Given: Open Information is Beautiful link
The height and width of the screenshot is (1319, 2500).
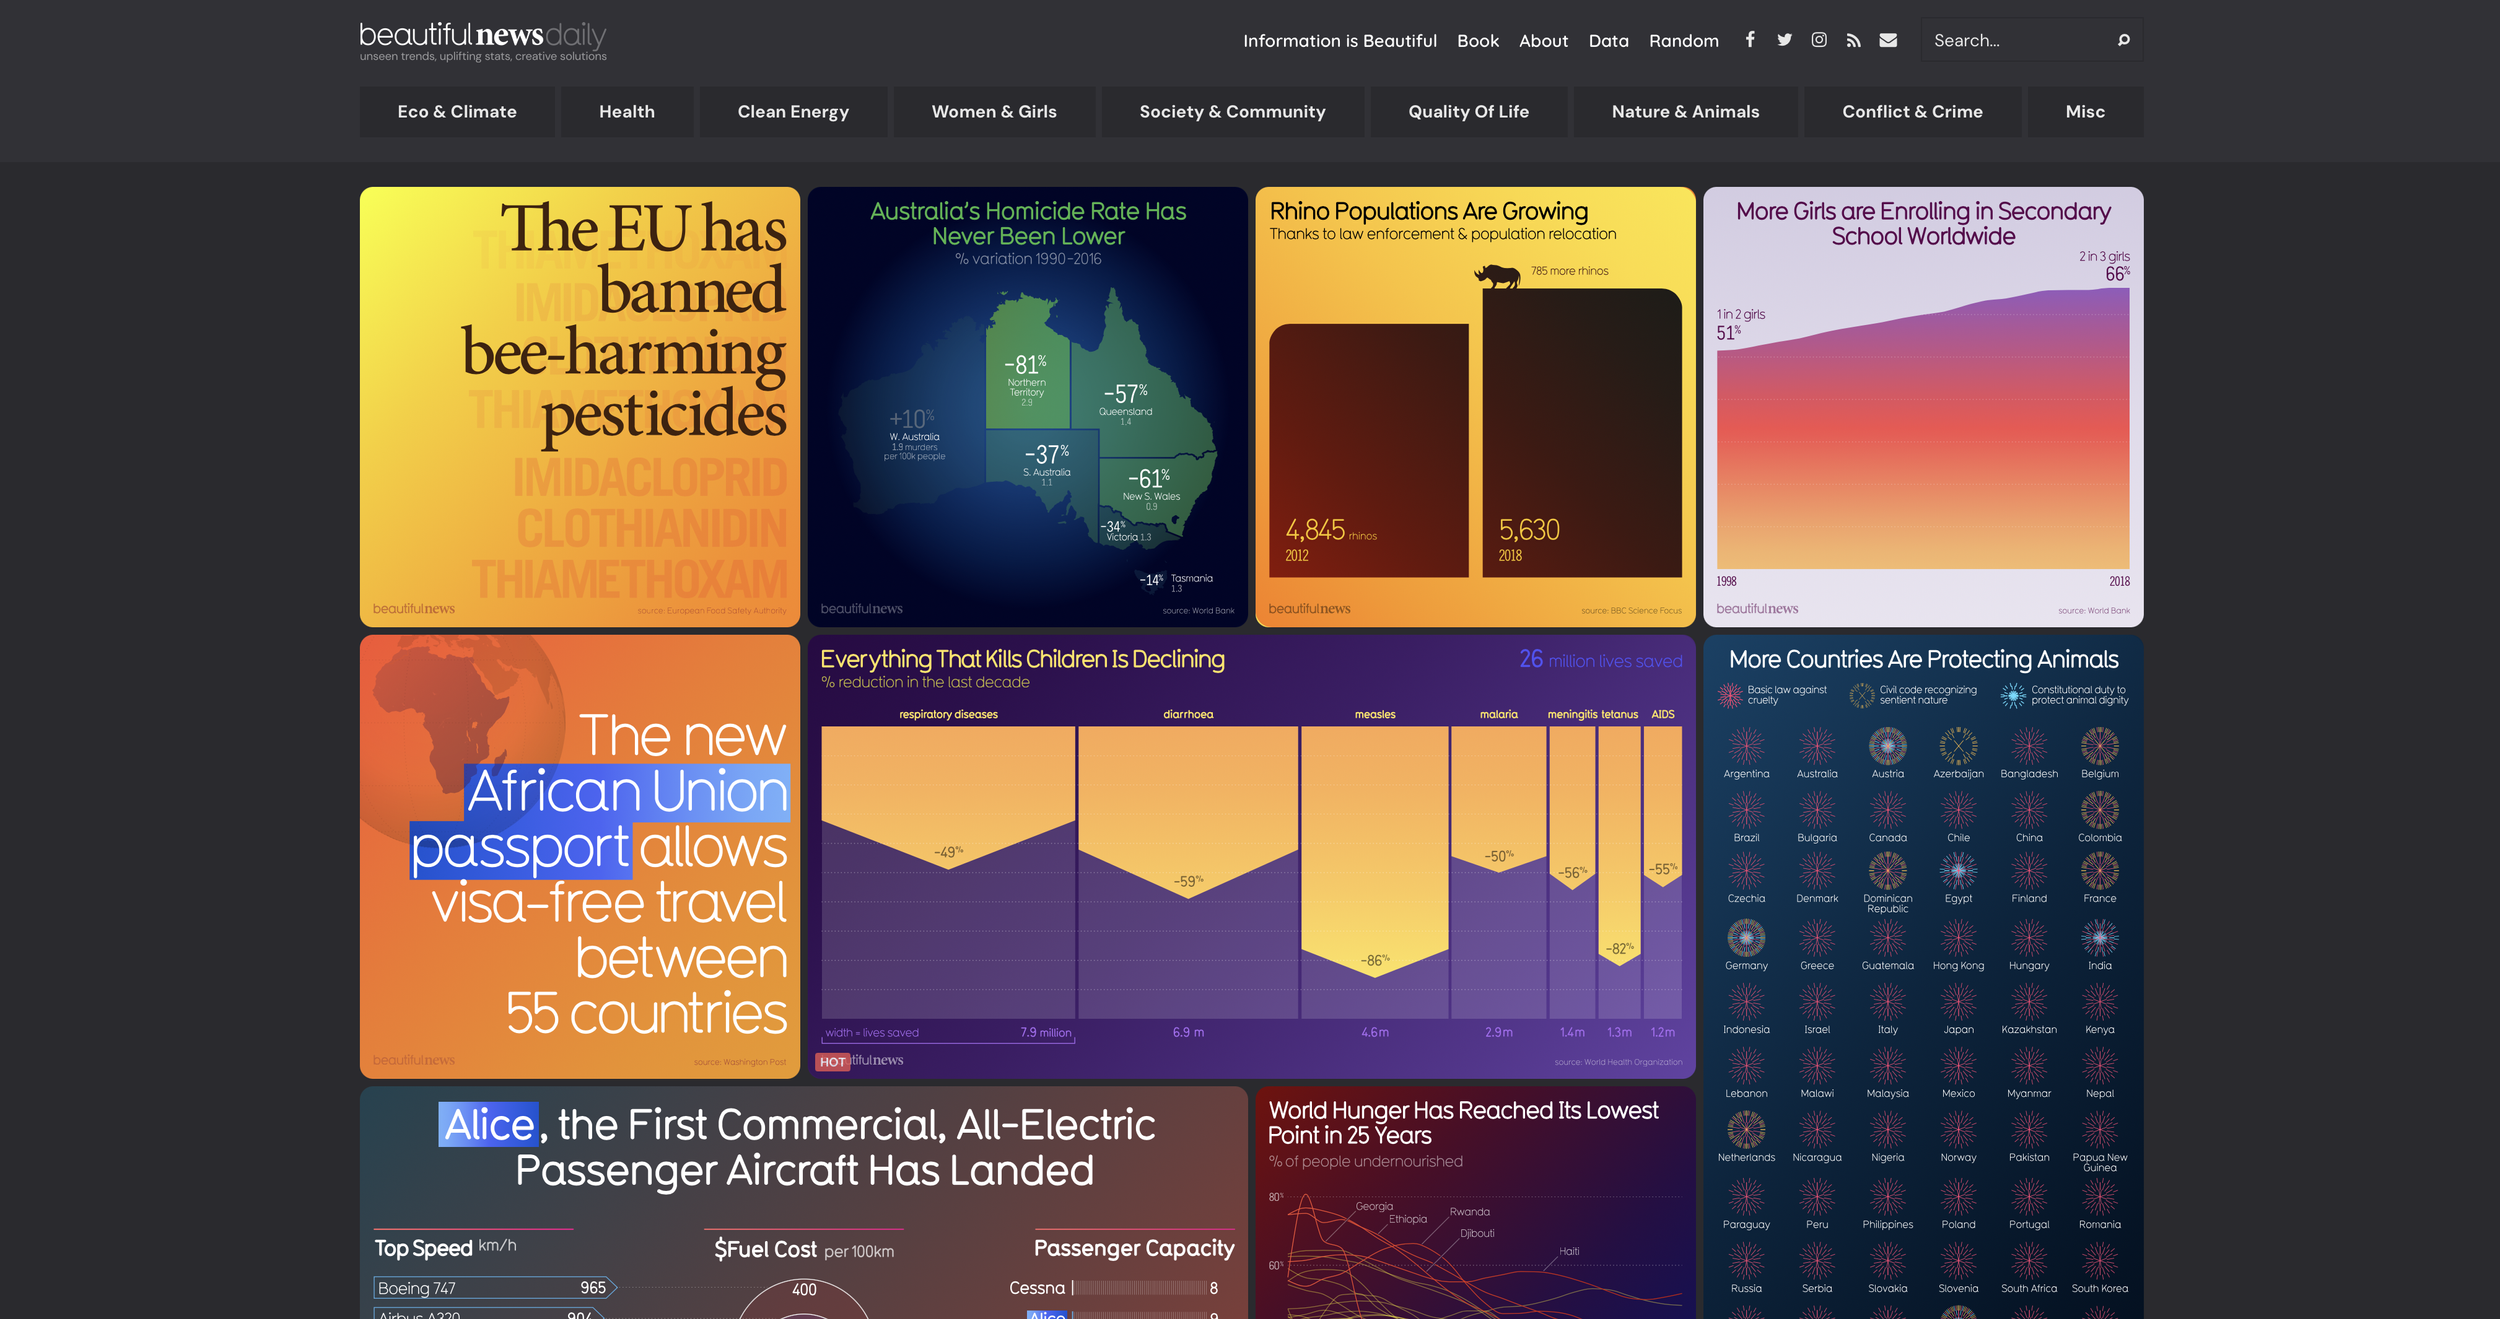Looking at the screenshot, I should pos(1339,41).
